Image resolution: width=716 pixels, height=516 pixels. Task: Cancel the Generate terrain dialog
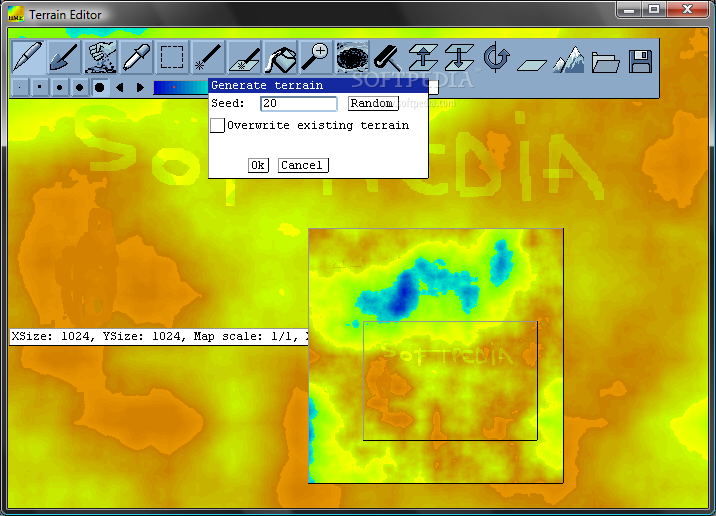[x=303, y=165]
